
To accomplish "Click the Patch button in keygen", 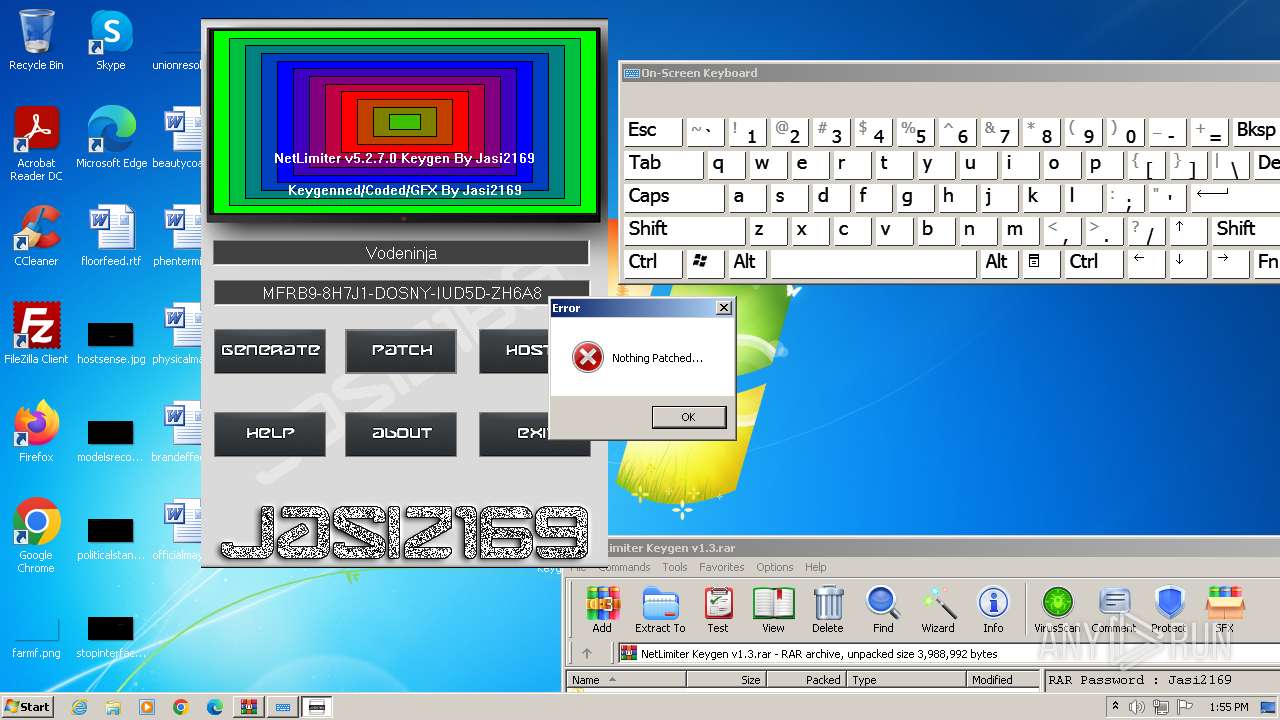I will pyautogui.click(x=401, y=350).
